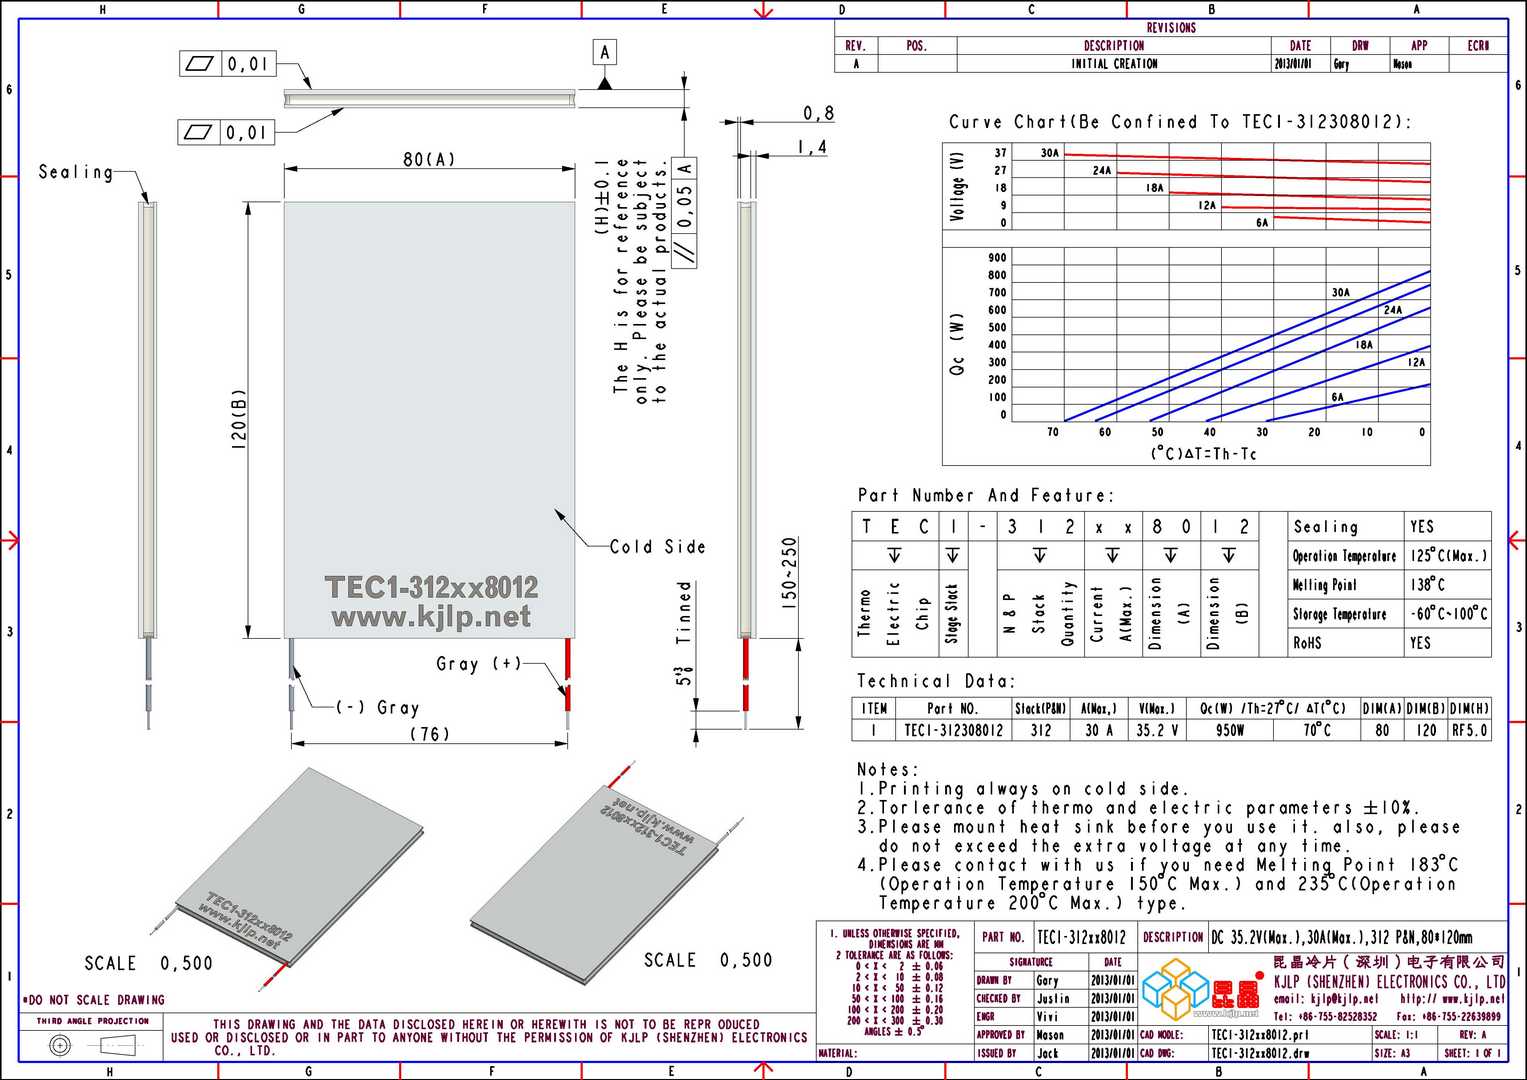This screenshot has width=1527, height=1080.
Task: Click the (-) Gray wire label
Action: coord(377,707)
